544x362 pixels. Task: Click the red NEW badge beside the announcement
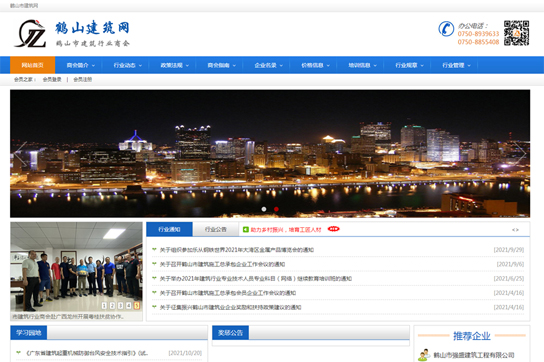333,229
